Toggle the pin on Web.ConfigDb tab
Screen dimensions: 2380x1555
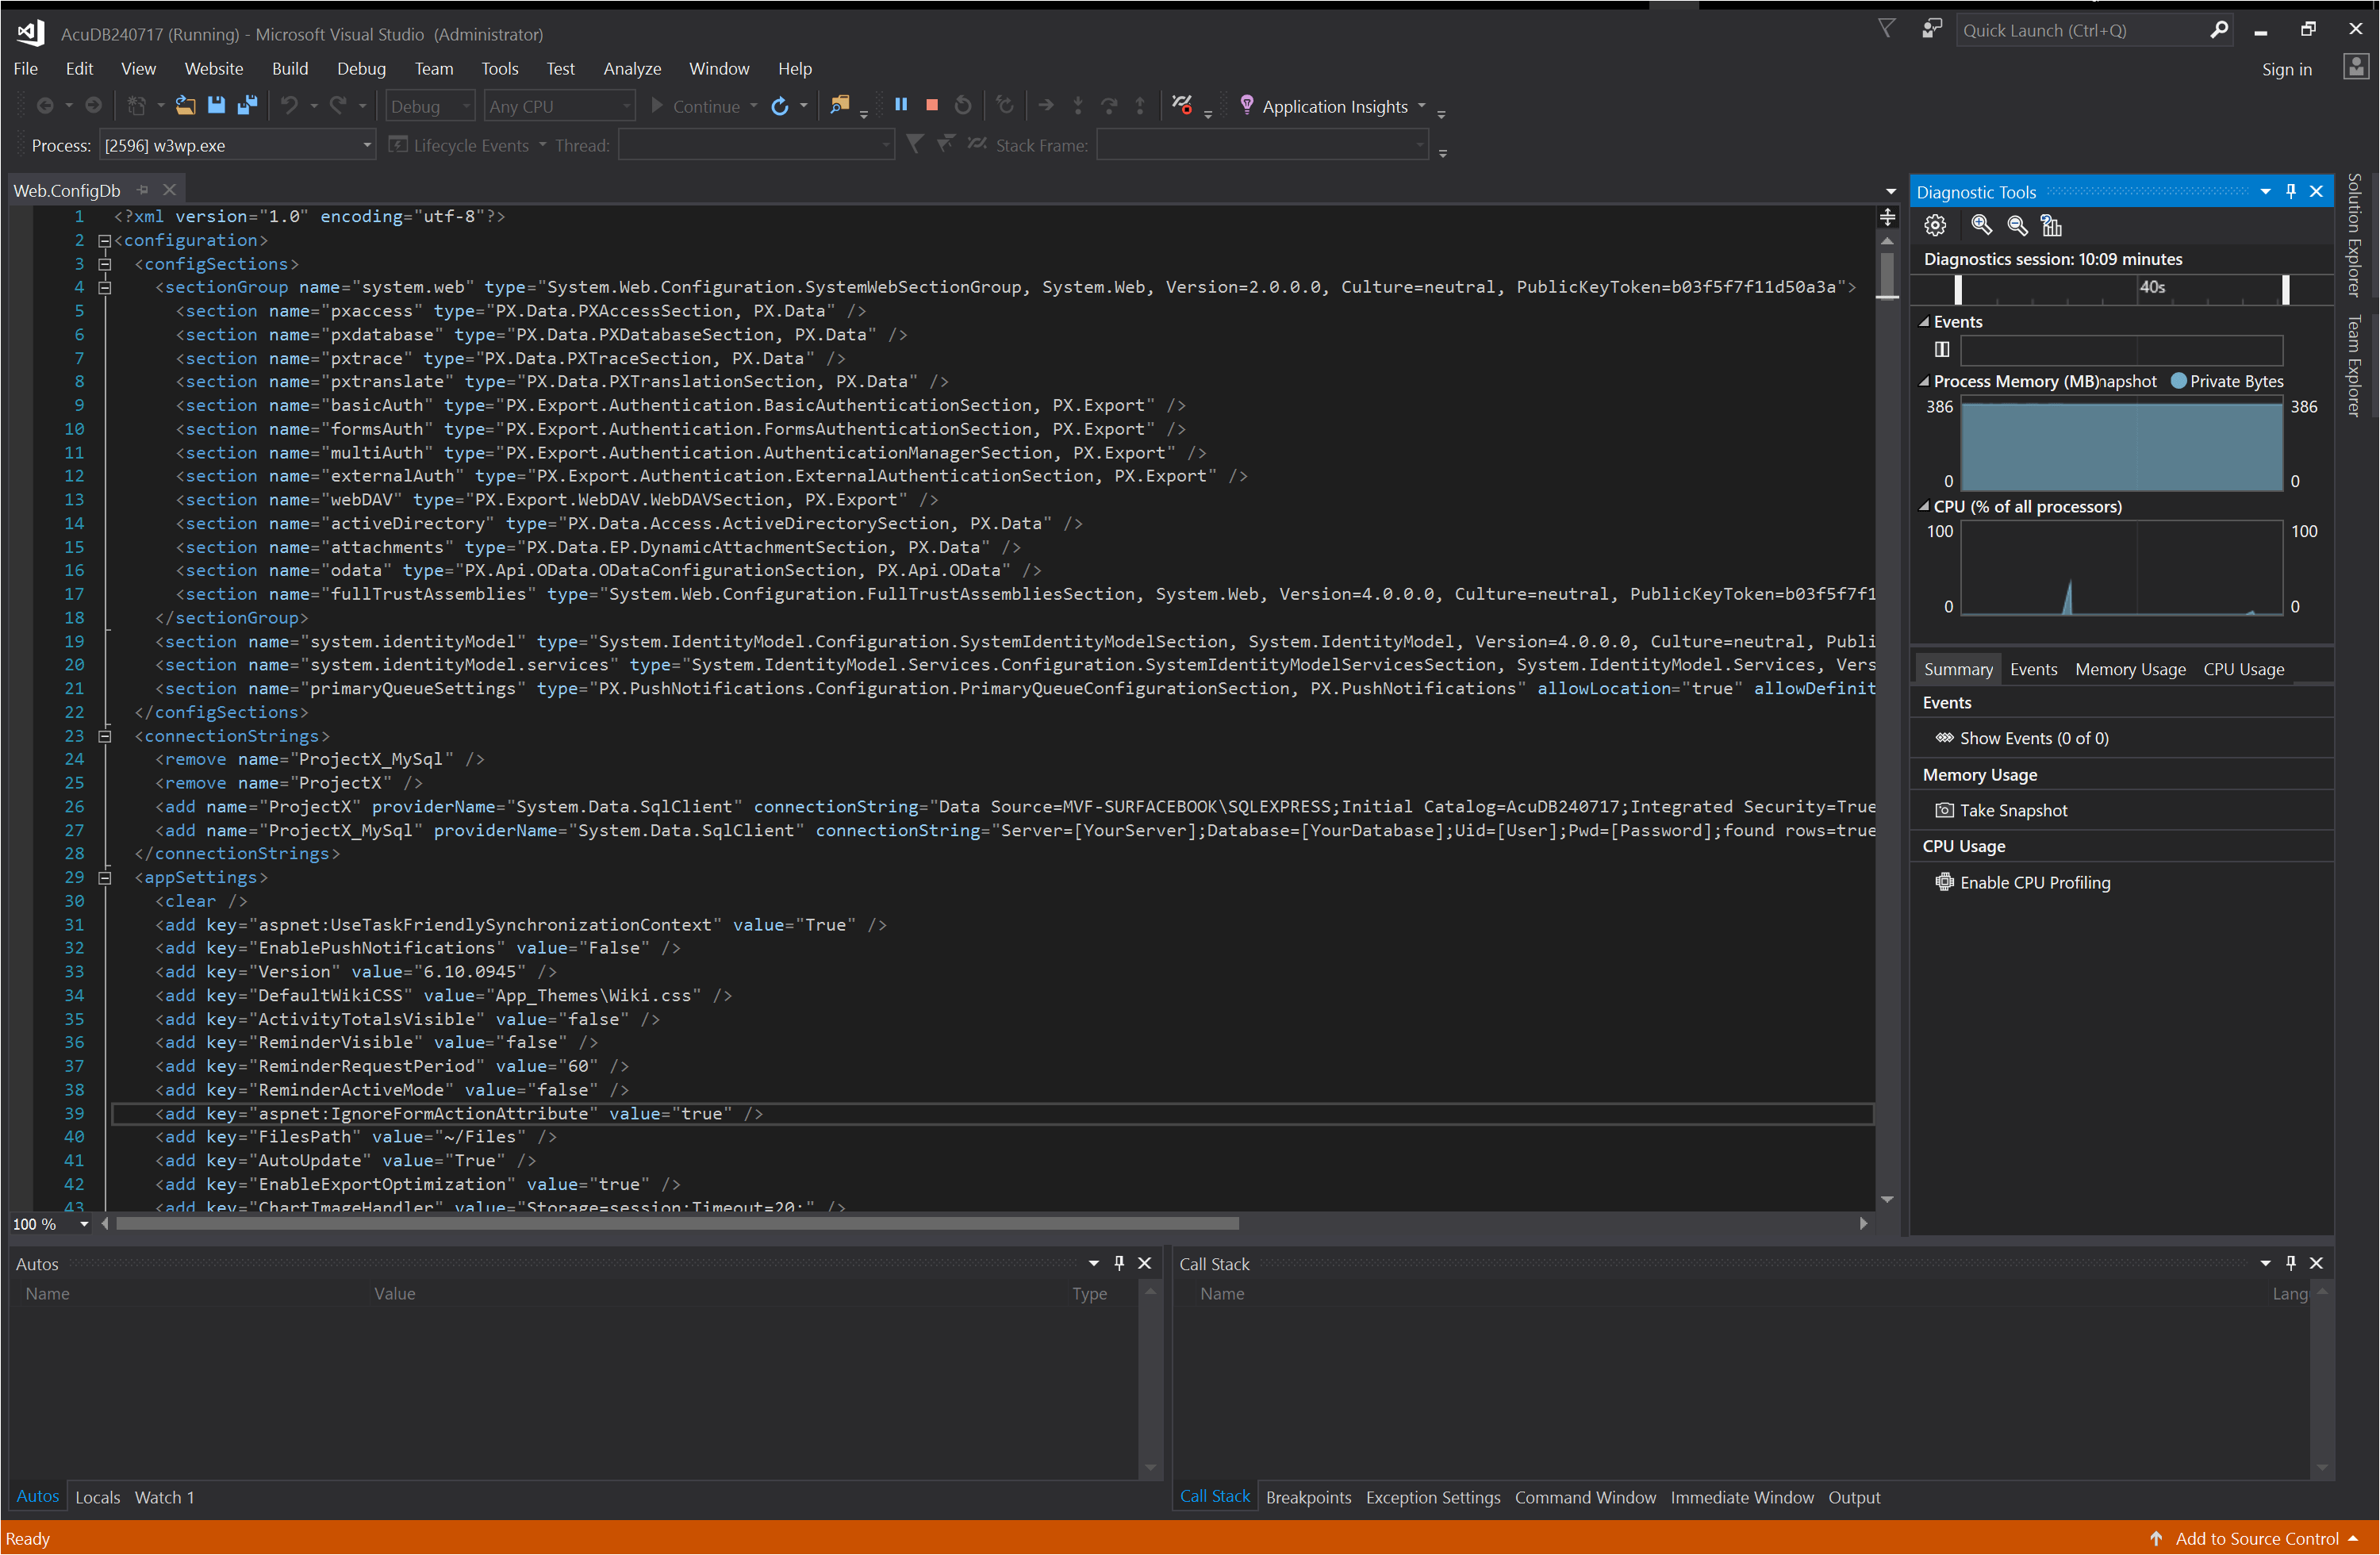(143, 190)
